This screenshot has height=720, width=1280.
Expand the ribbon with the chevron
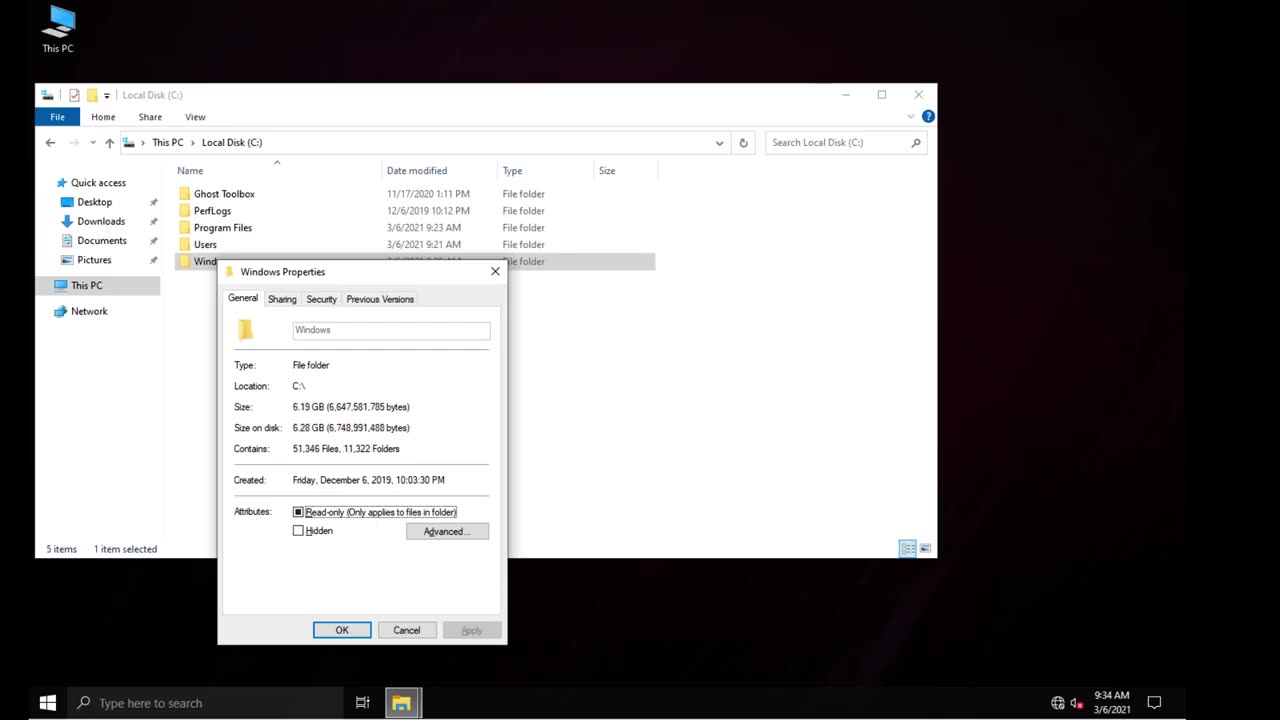[x=910, y=117]
